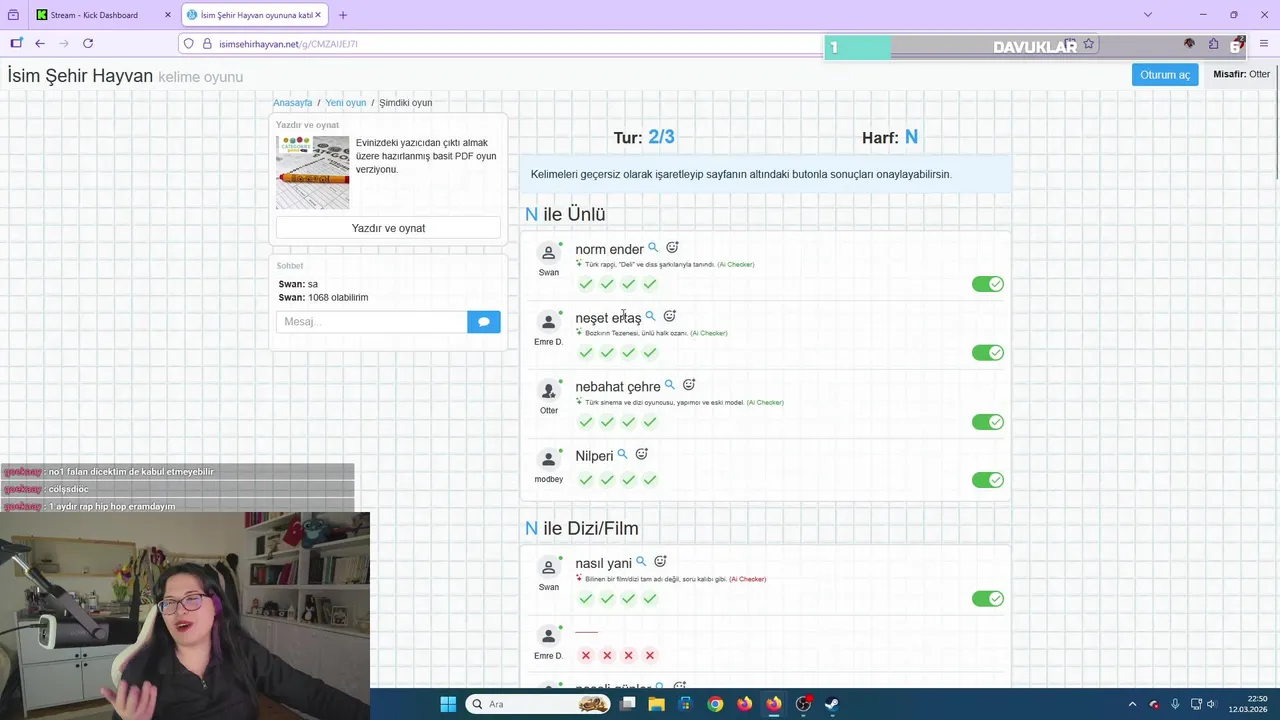Open emoji reaction for norm ender
Image resolution: width=1280 pixels, height=720 pixels.
coord(672,247)
